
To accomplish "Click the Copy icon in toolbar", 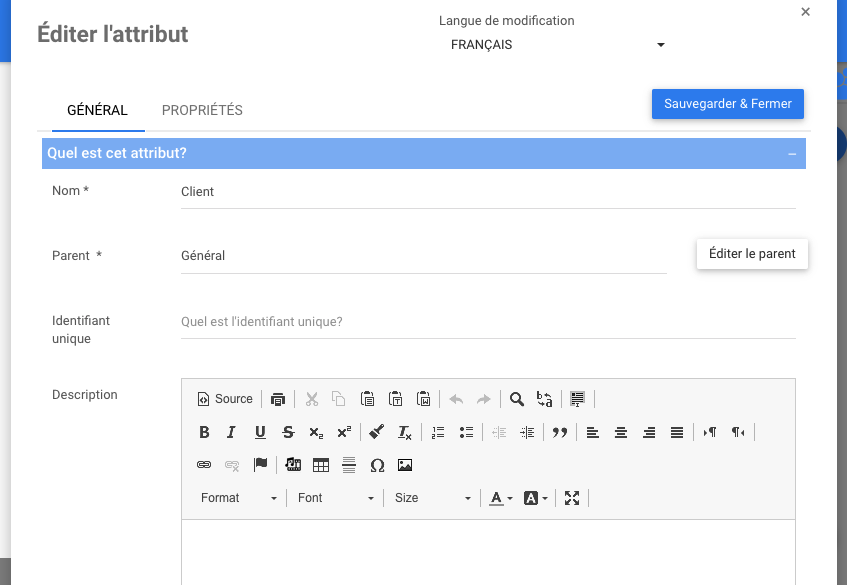I will (x=339, y=399).
